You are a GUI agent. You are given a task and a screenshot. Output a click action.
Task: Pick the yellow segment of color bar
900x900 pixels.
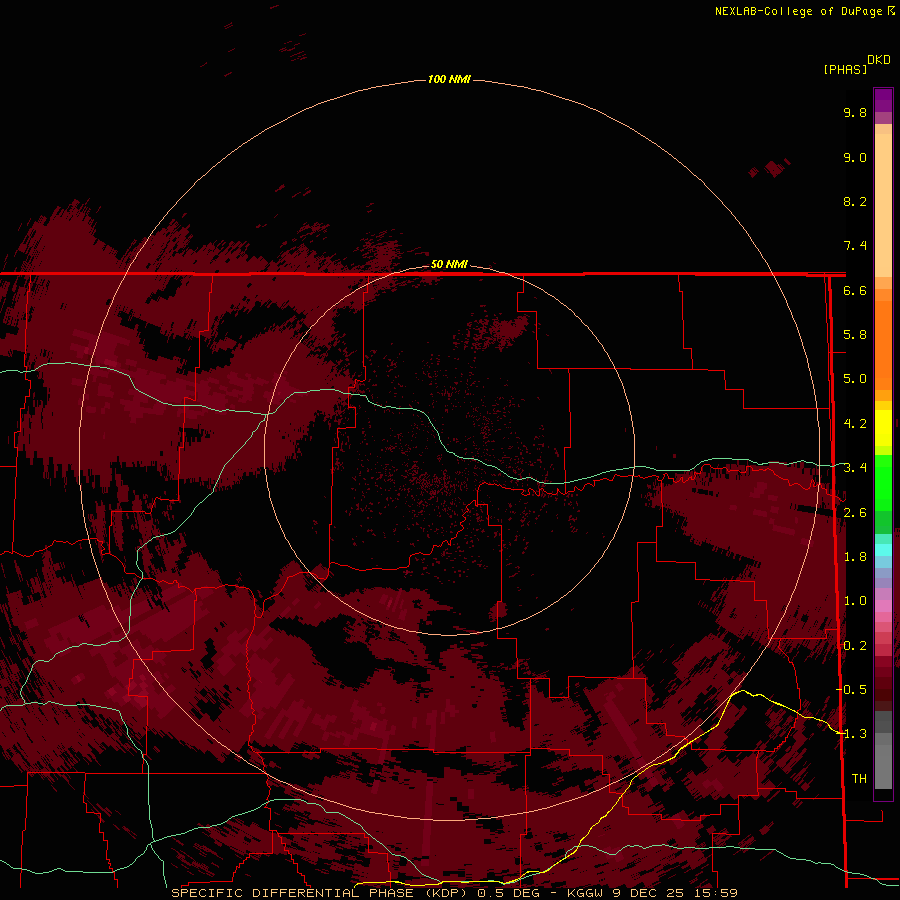883,428
